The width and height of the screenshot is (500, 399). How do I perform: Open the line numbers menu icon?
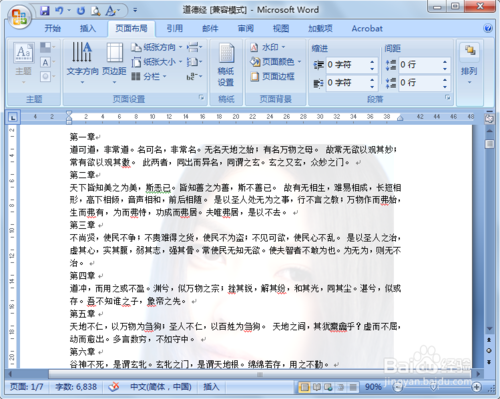[x=194, y=62]
